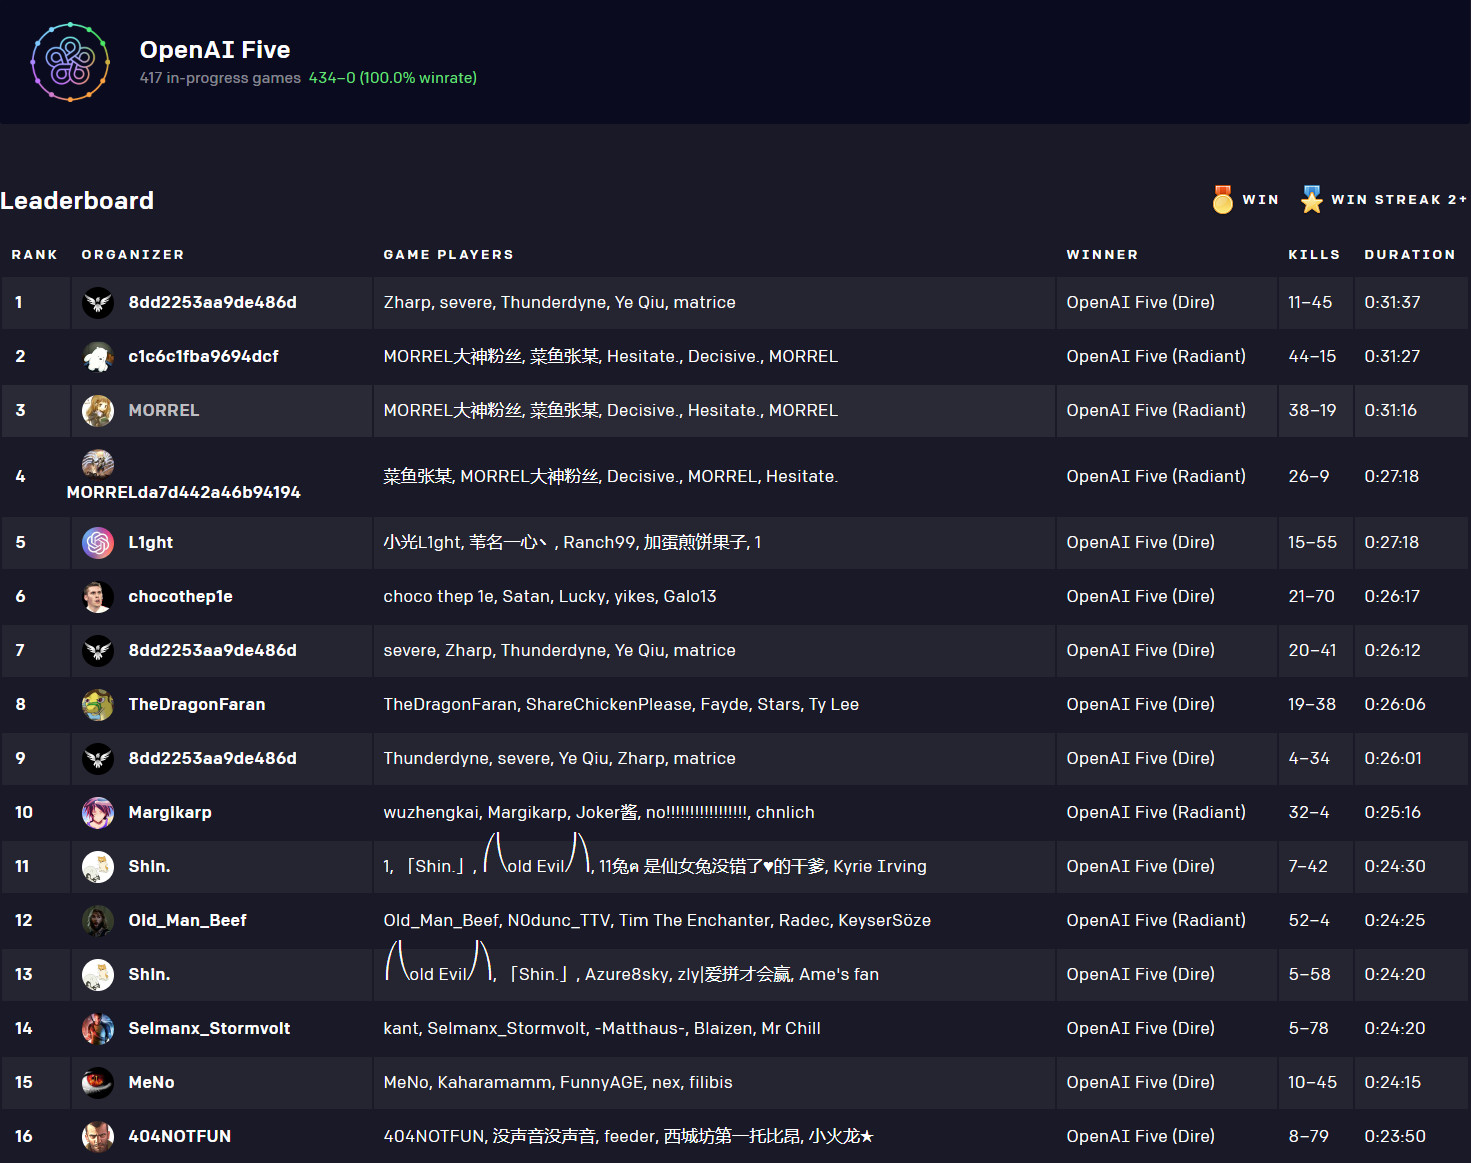Open MORRELda7d442a46b94194 organizer link

click(183, 493)
